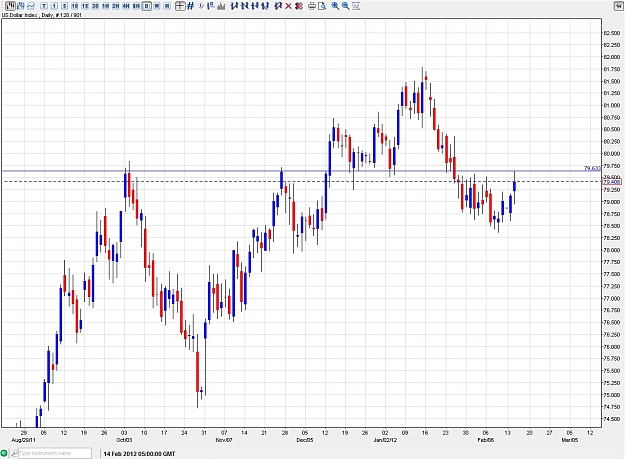Click the Jan/02/12 date label on the time axis

click(x=385, y=440)
